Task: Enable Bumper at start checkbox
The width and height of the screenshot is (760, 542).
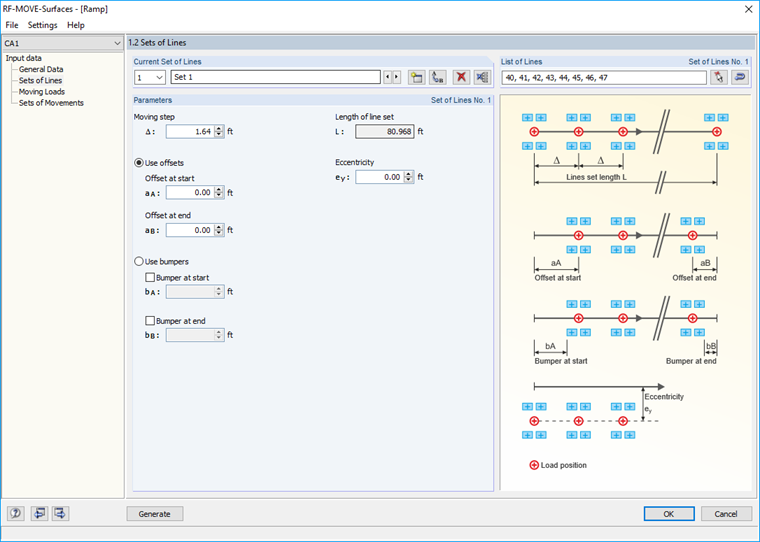Action: [150, 277]
